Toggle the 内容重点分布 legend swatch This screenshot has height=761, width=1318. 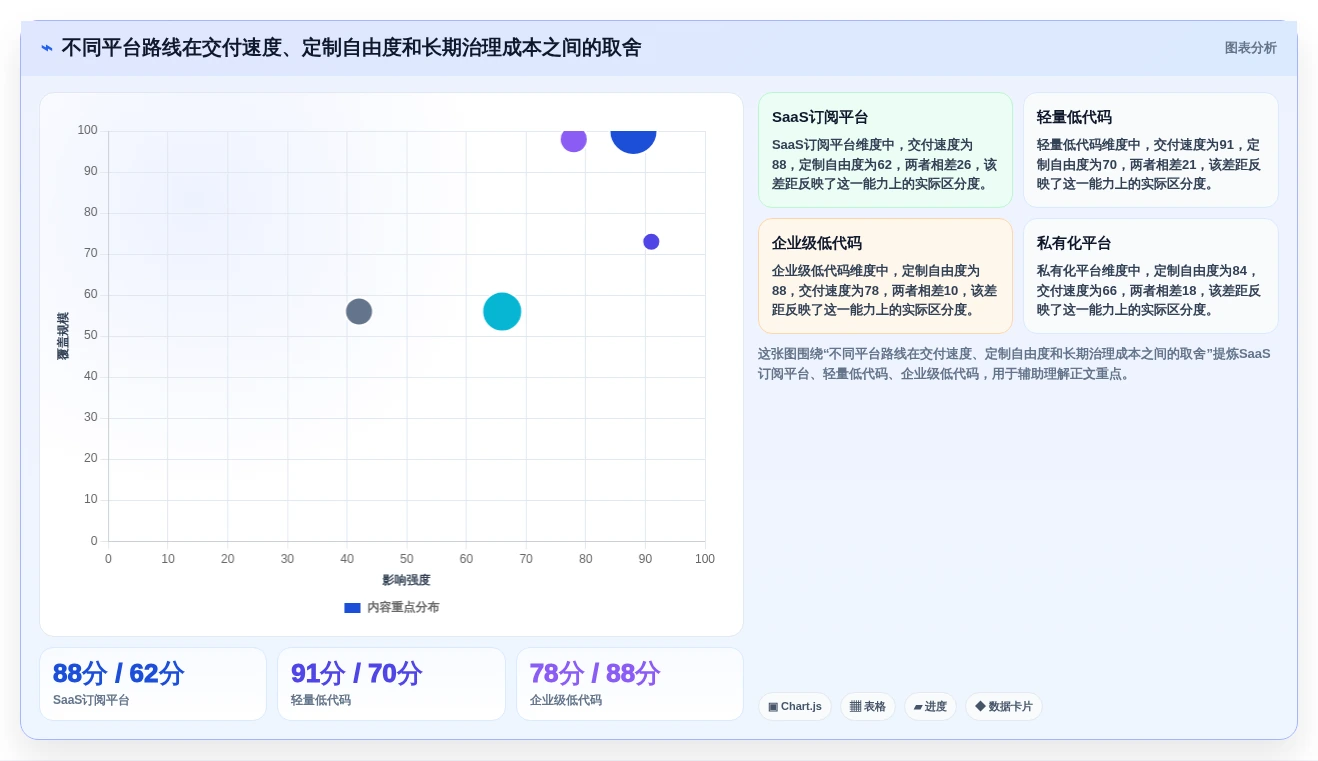click(352, 608)
